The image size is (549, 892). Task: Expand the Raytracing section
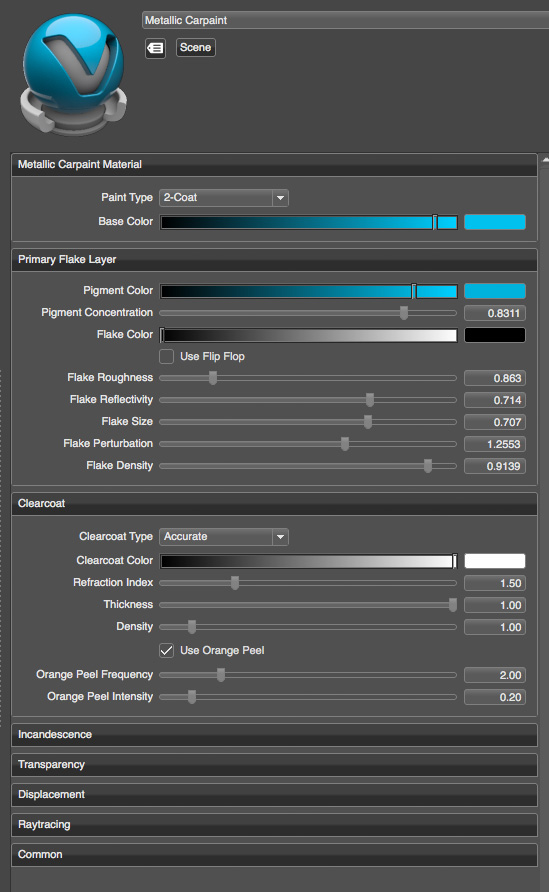(x=274, y=825)
